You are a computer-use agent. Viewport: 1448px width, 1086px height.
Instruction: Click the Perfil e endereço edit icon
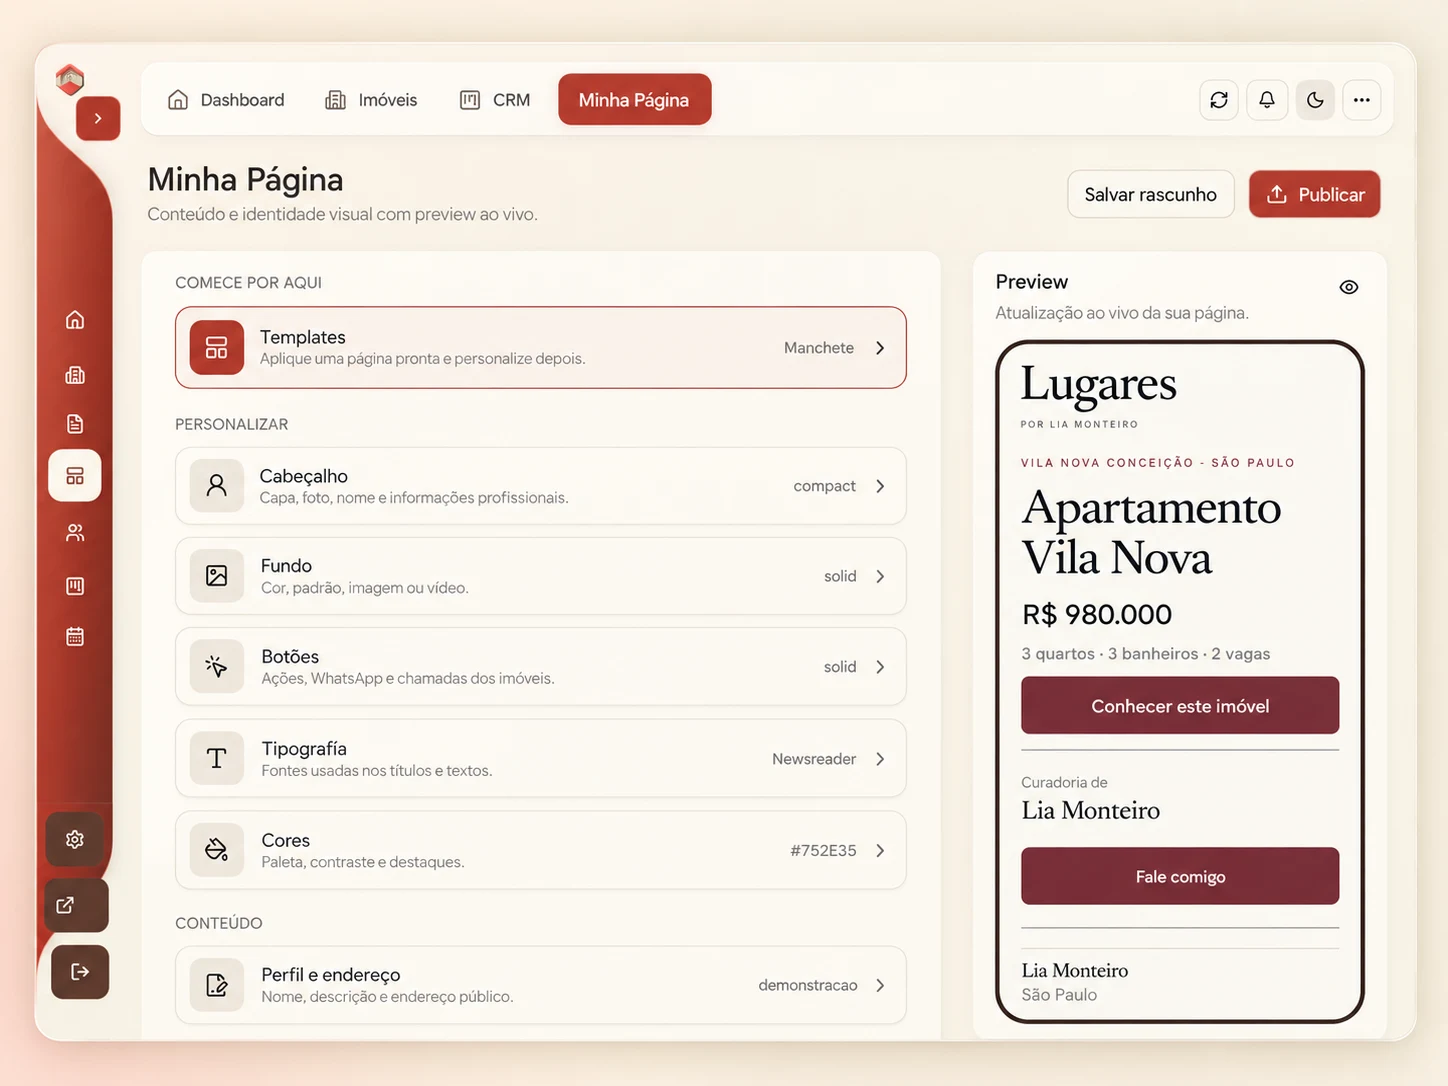tap(217, 985)
